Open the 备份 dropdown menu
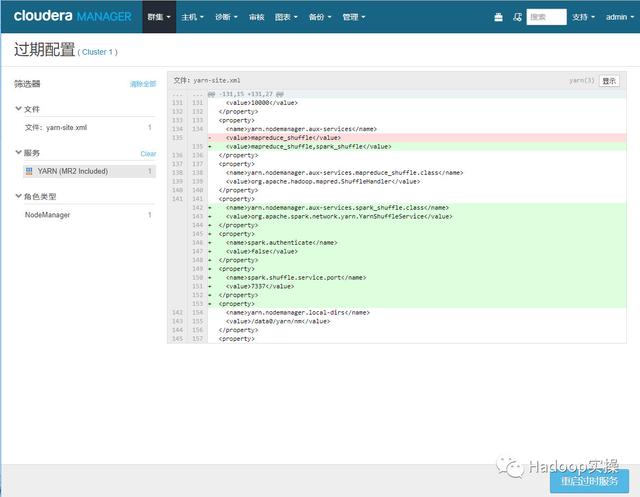 coord(320,17)
